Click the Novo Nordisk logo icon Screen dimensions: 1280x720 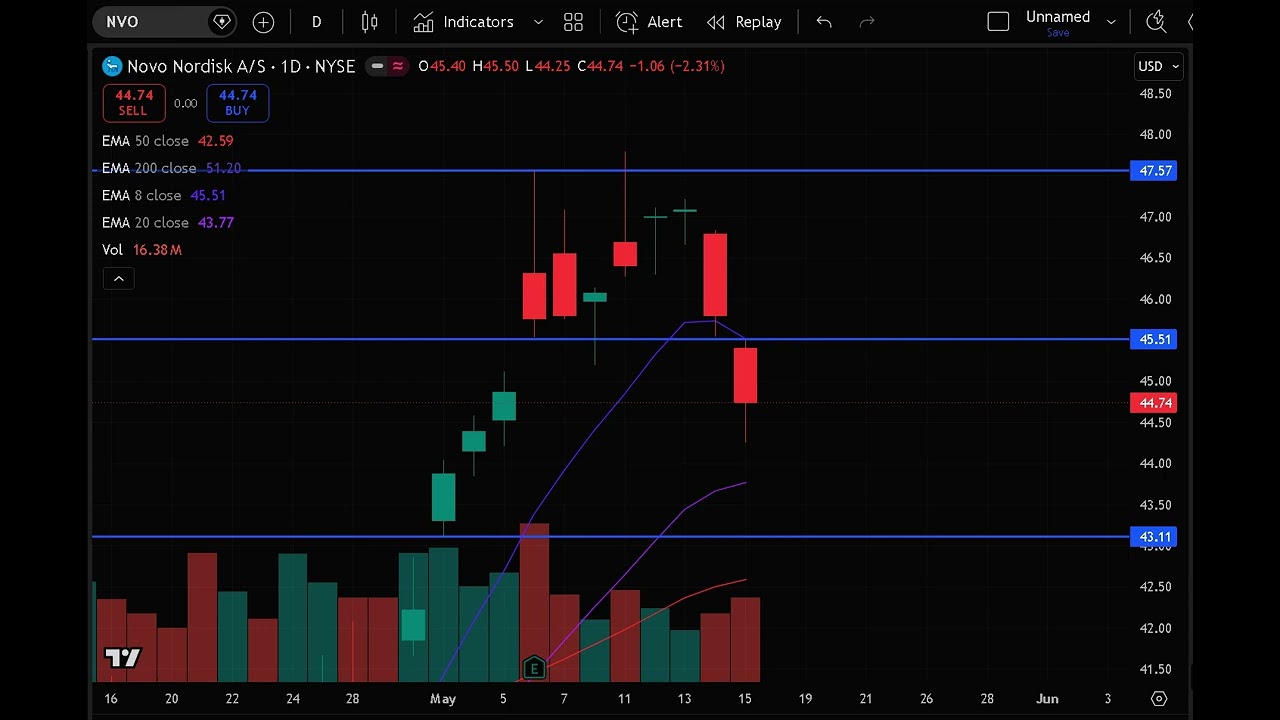coord(112,66)
